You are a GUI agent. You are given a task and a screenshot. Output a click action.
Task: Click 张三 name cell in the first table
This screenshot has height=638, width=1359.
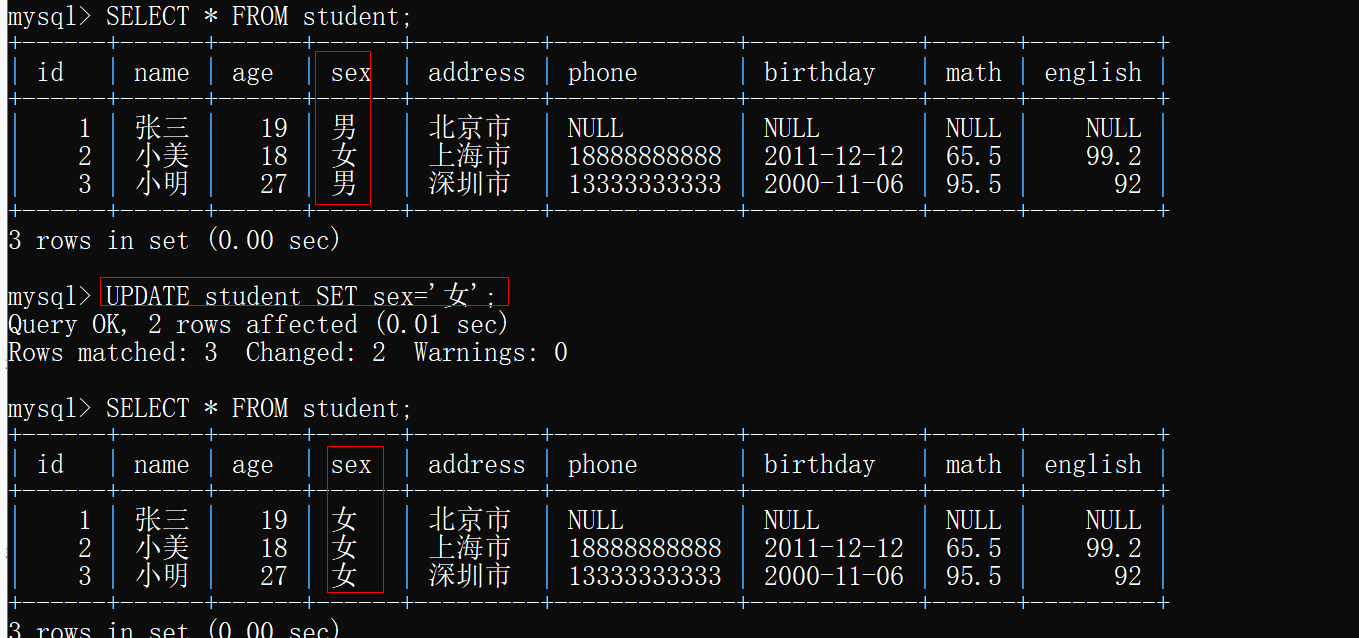tap(161, 128)
